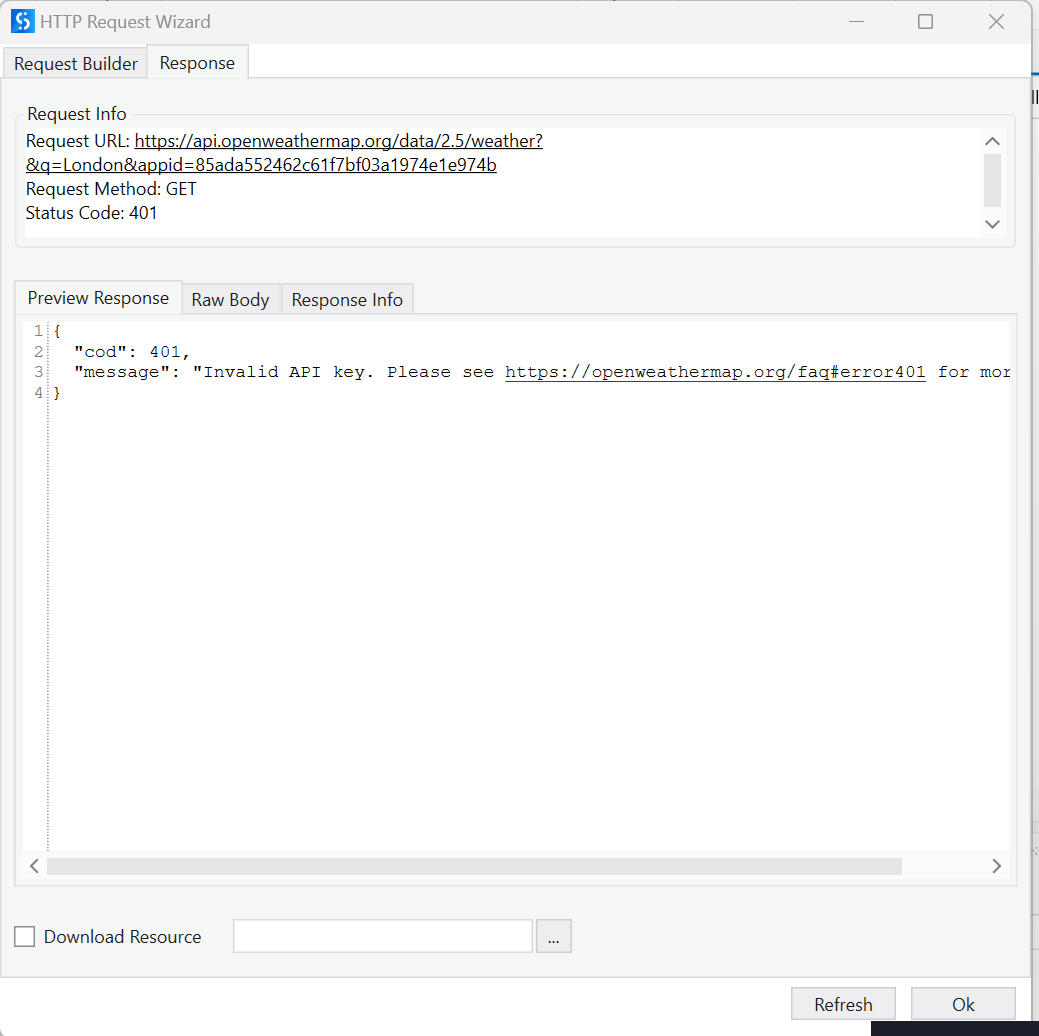This screenshot has width=1039, height=1036.
Task: Click the Refresh button
Action: tap(843, 1004)
